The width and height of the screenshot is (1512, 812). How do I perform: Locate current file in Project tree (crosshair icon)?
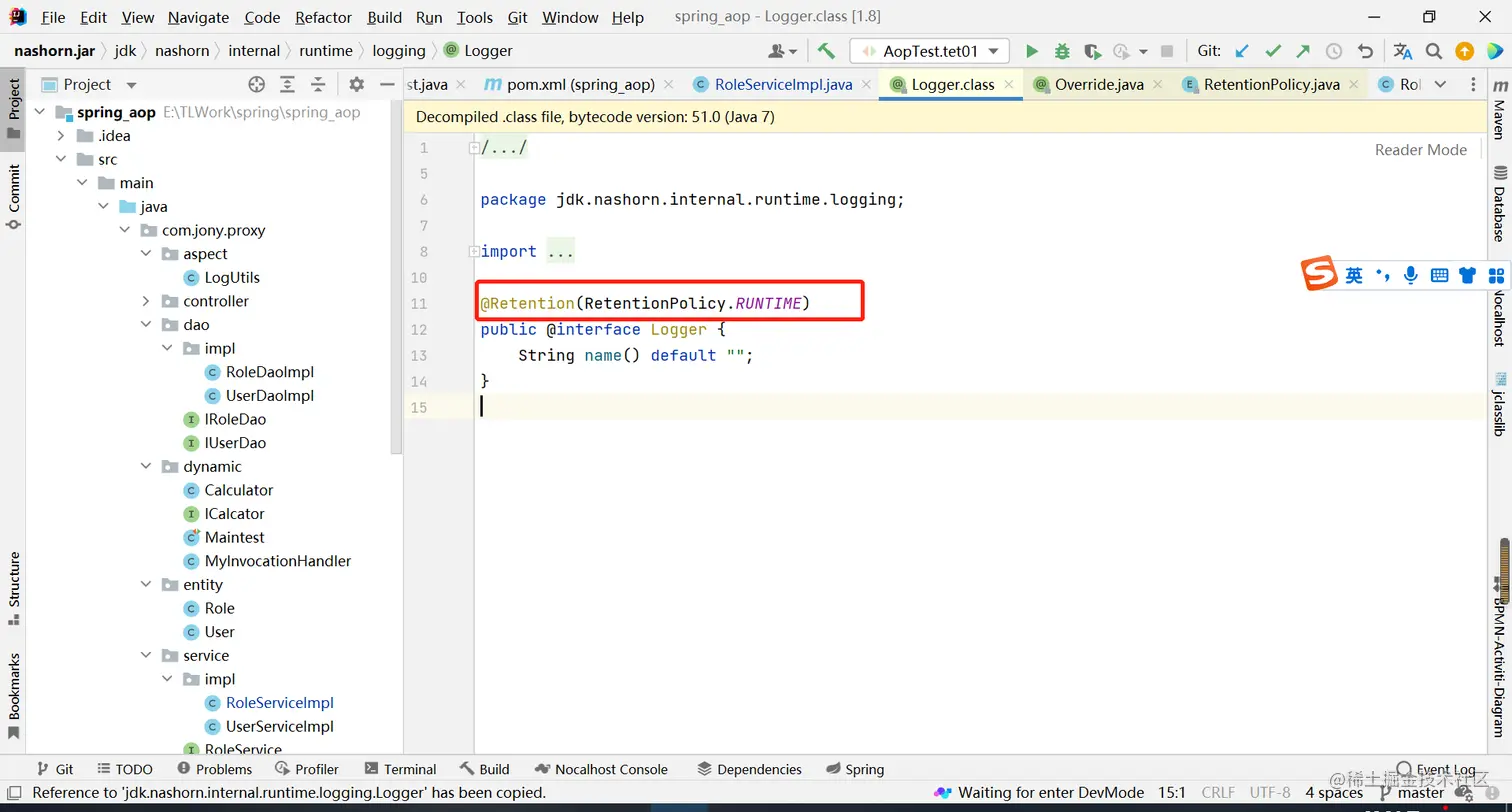257,85
